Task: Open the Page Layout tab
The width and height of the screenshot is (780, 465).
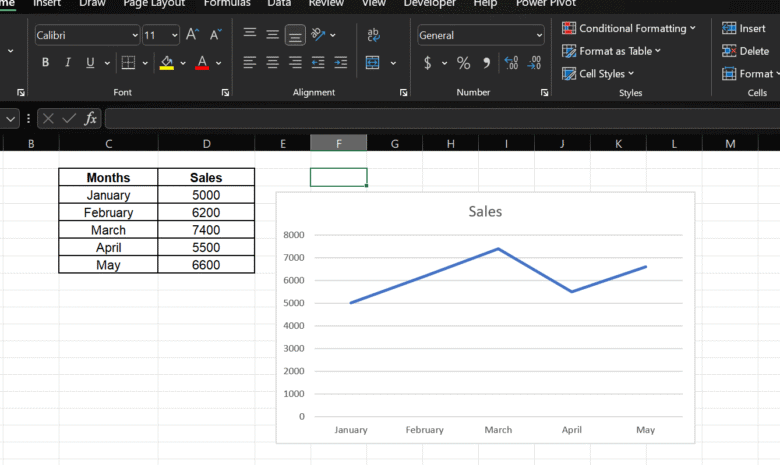Action: 154,3
